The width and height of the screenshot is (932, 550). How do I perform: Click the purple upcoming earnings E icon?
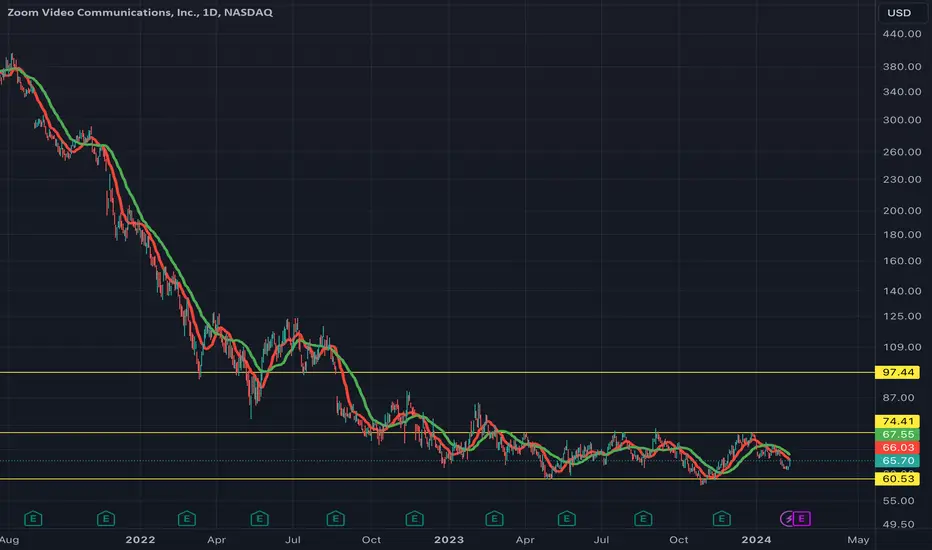(x=802, y=519)
